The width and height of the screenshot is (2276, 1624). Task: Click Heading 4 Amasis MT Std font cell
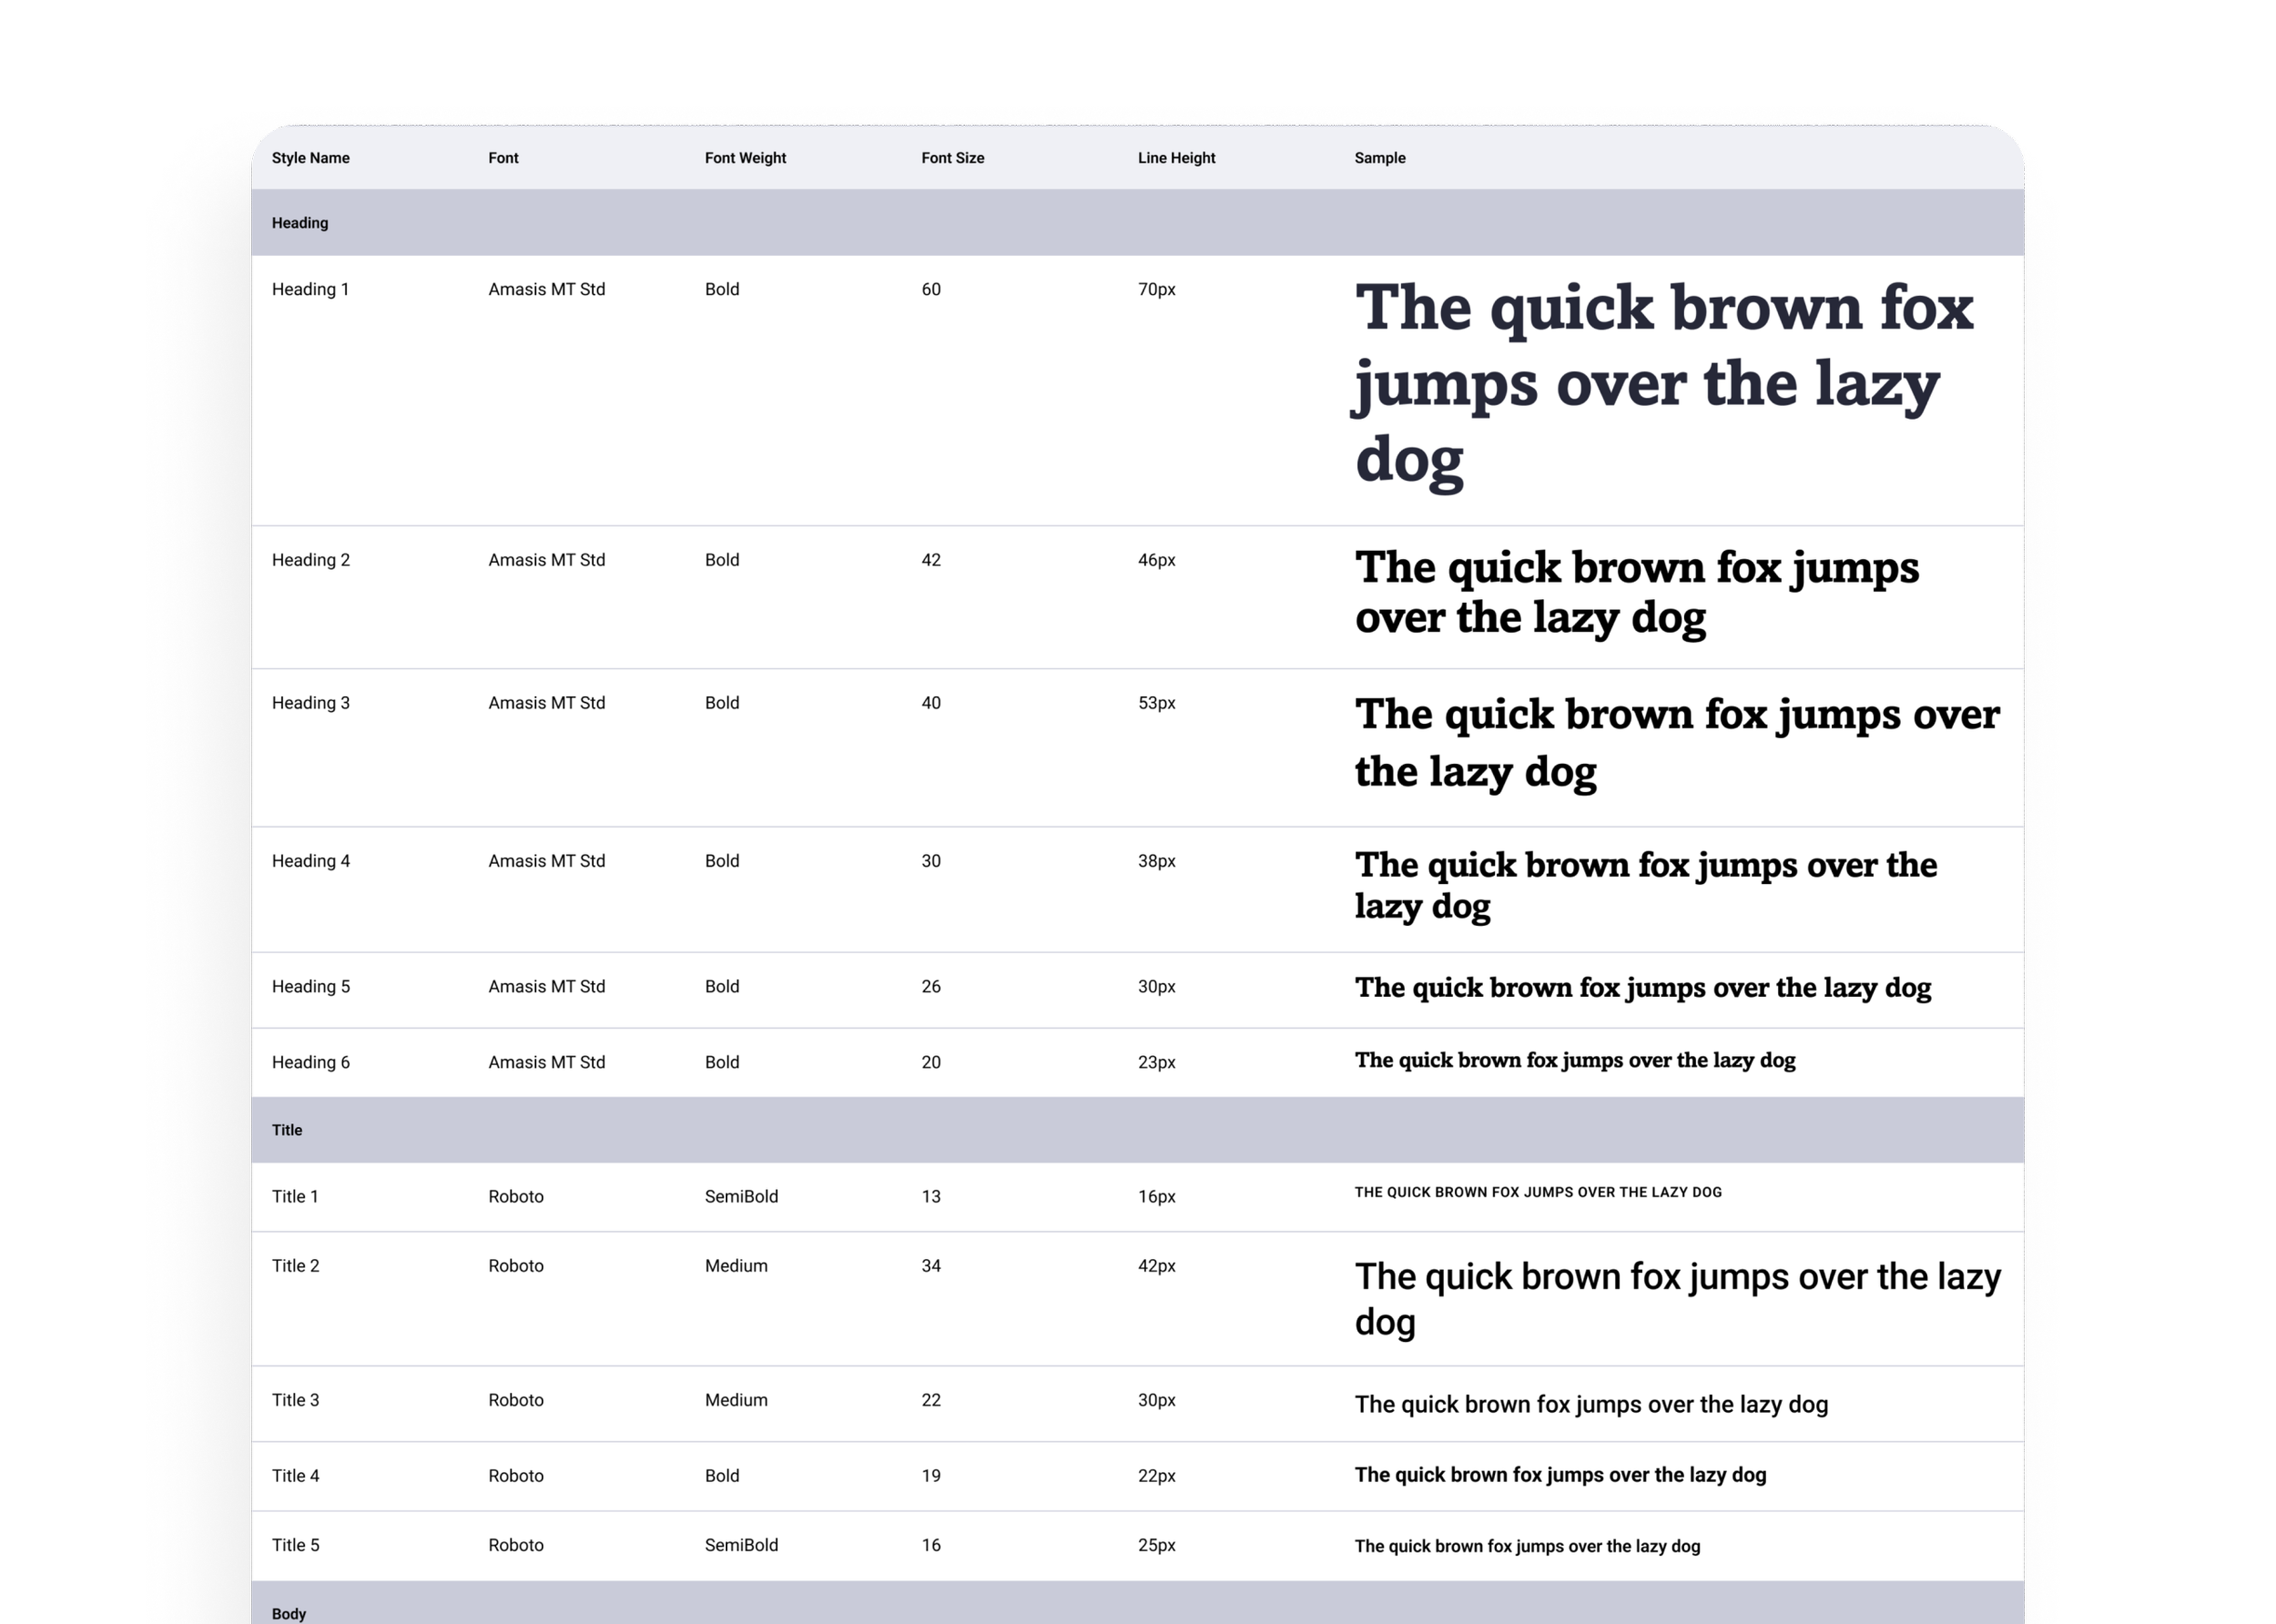point(546,861)
